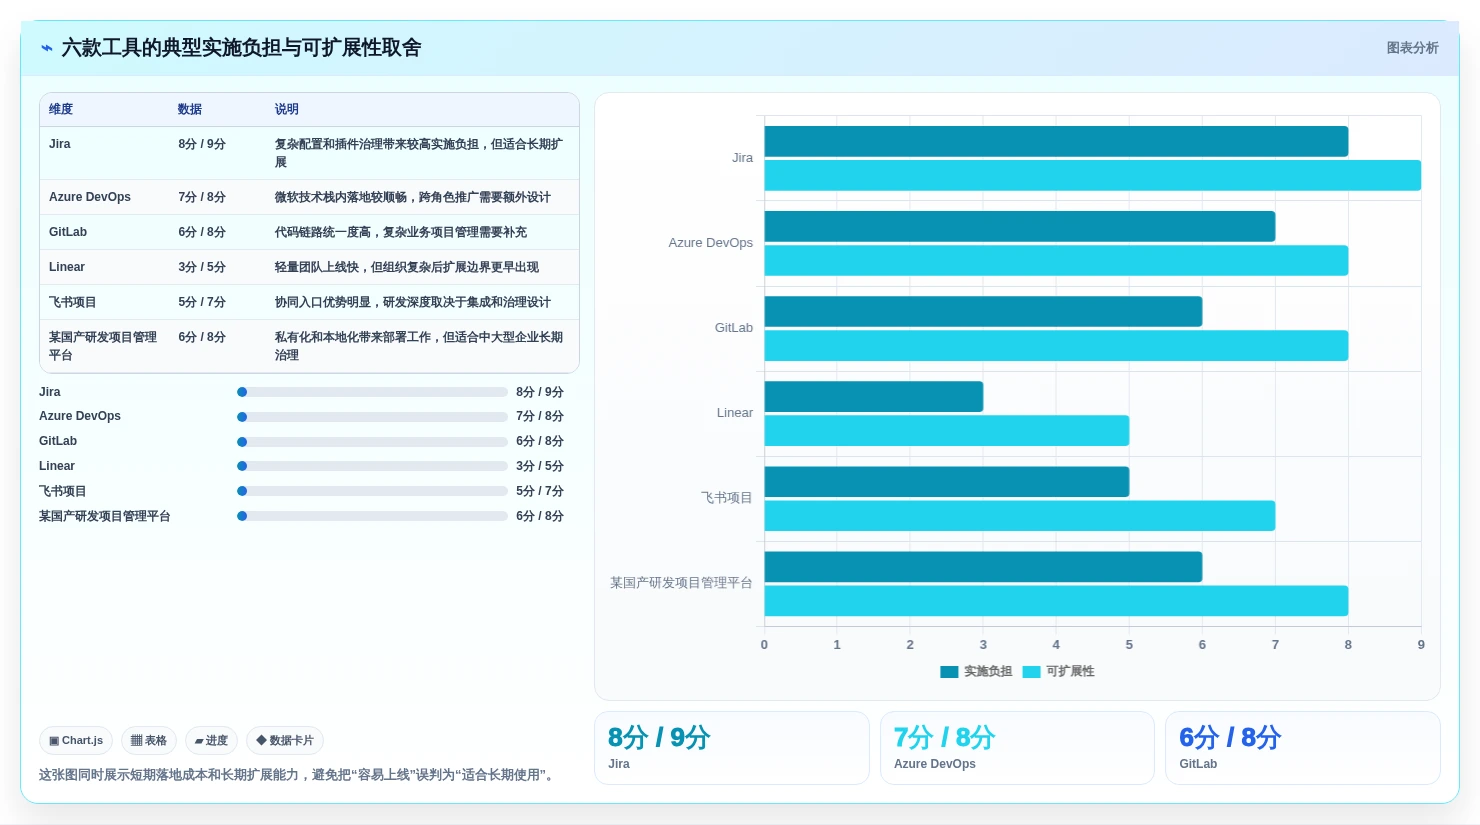The height and width of the screenshot is (825, 1480).
Task: Click the 某国产研发项目管理平台 progress bar
Action: tap(372, 516)
